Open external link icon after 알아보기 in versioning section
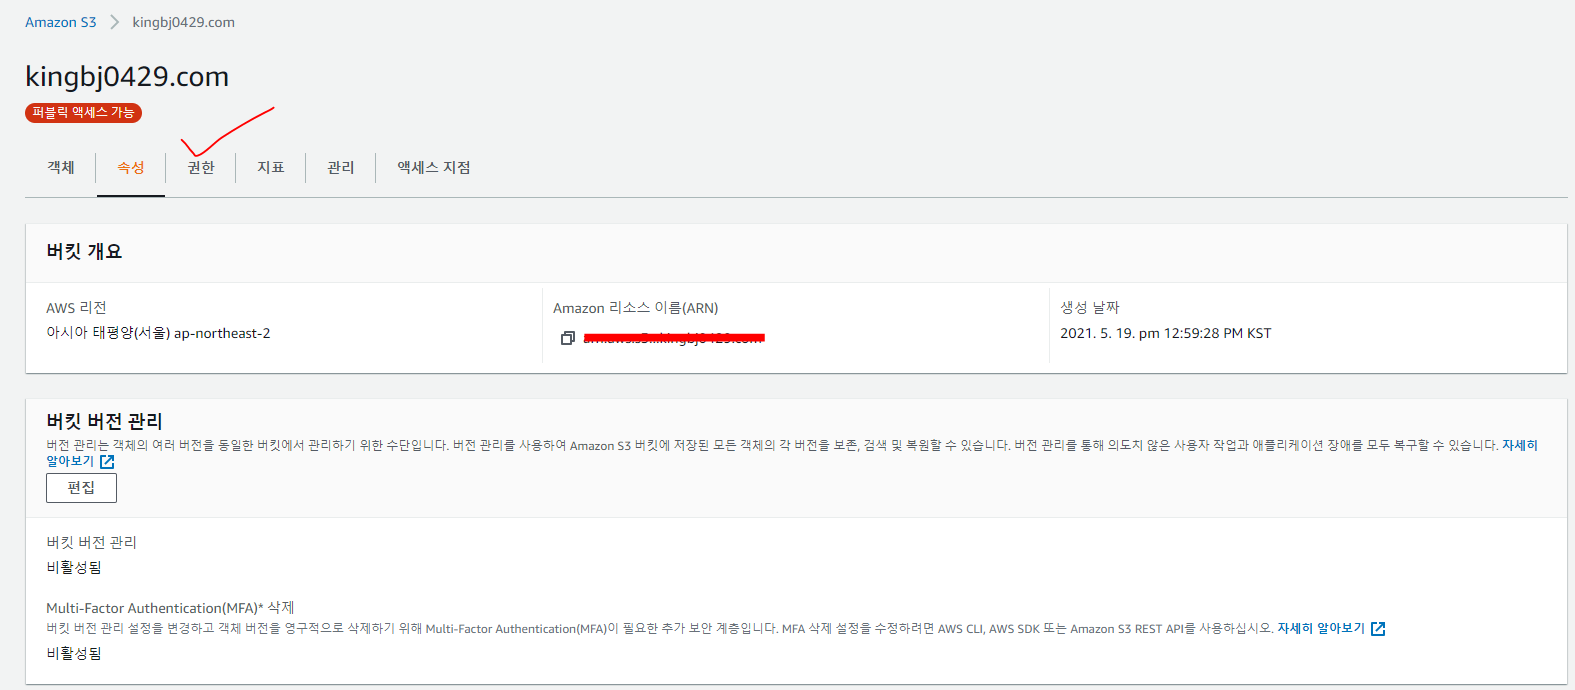The width and height of the screenshot is (1575, 690). (107, 462)
